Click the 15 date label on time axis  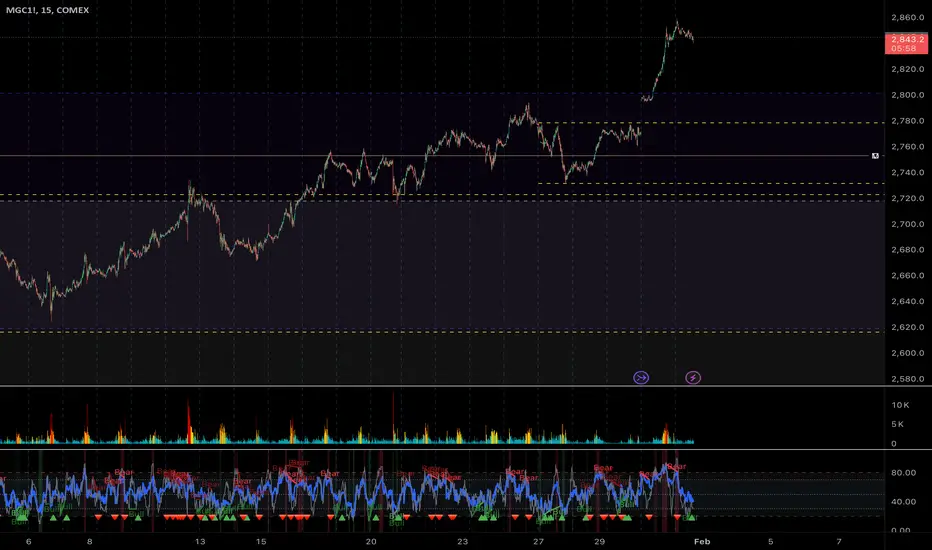pyautogui.click(x=261, y=542)
